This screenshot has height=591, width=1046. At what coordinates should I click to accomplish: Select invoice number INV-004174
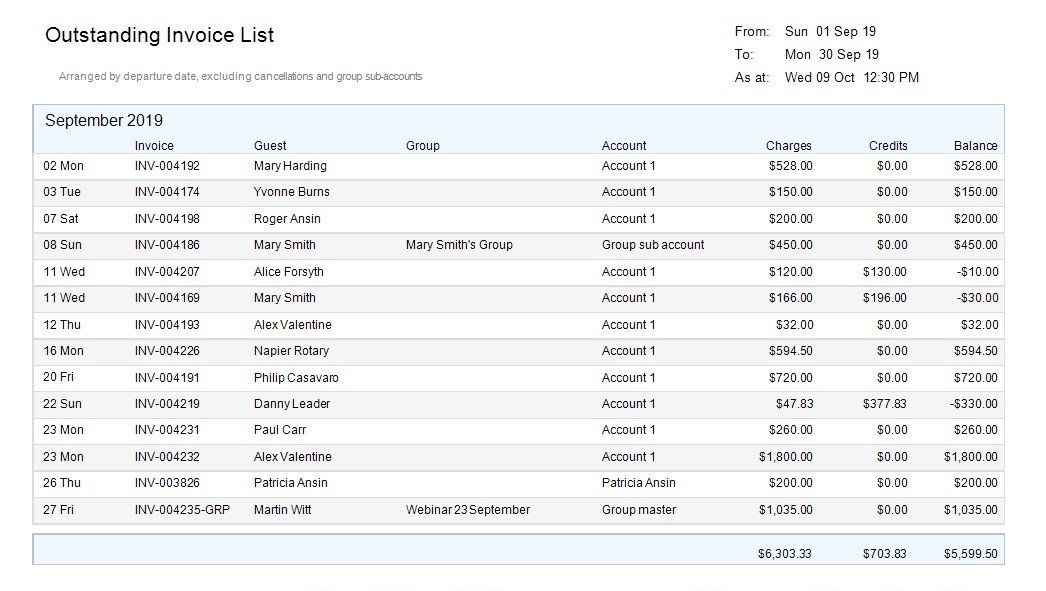167,192
